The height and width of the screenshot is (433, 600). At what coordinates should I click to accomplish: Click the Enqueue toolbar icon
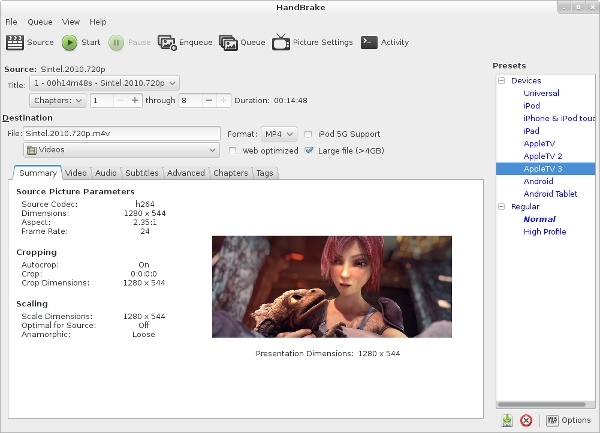pyautogui.click(x=165, y=43)
